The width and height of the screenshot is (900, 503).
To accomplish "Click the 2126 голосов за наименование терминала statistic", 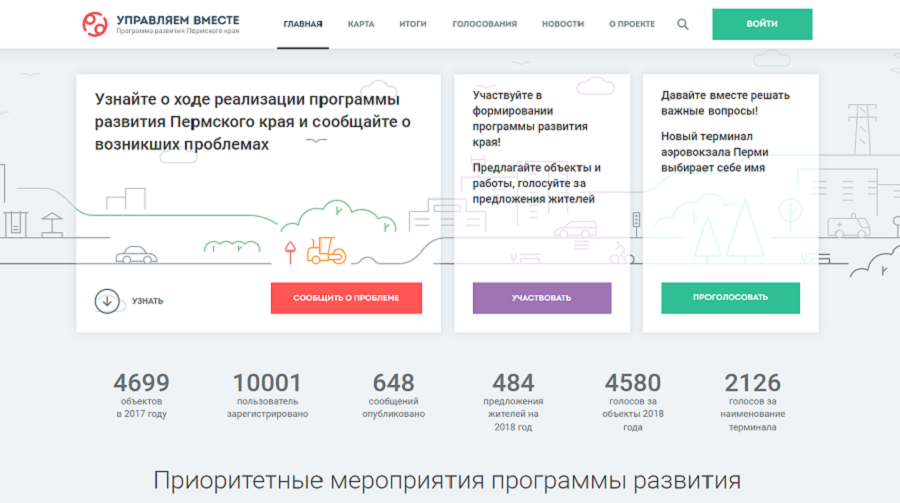I will [752, 401].
